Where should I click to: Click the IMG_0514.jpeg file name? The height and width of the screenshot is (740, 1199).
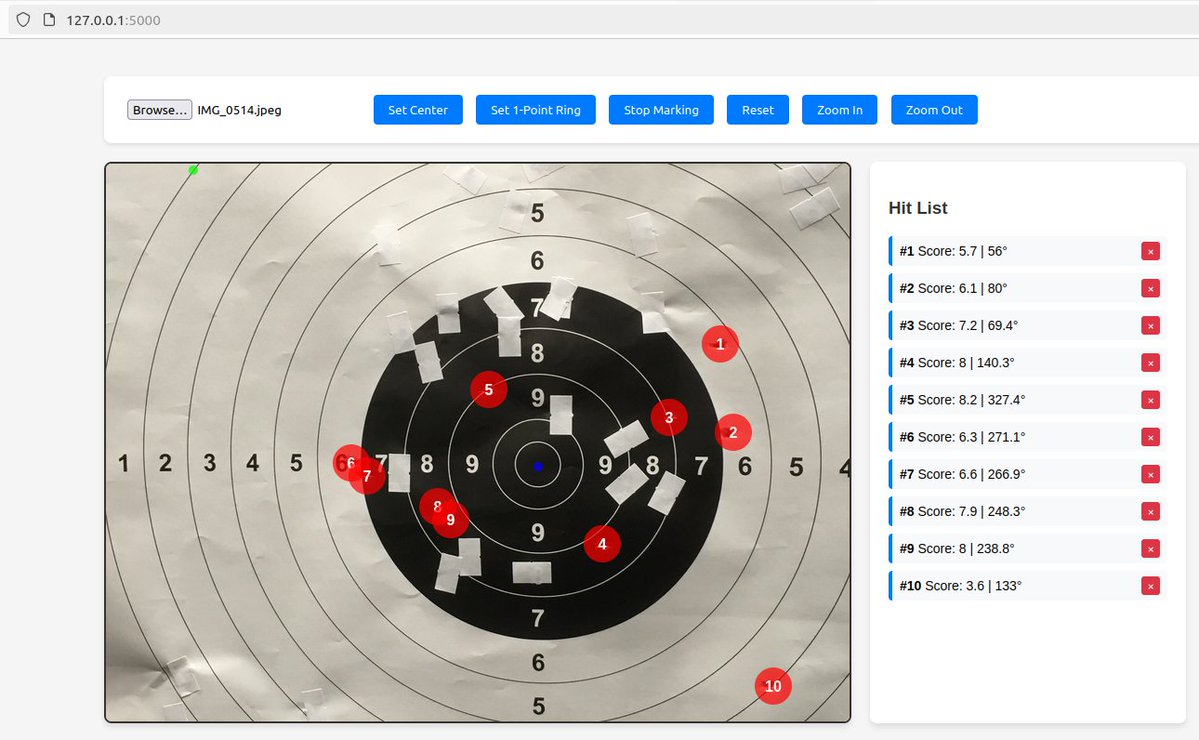coord(239,110)
